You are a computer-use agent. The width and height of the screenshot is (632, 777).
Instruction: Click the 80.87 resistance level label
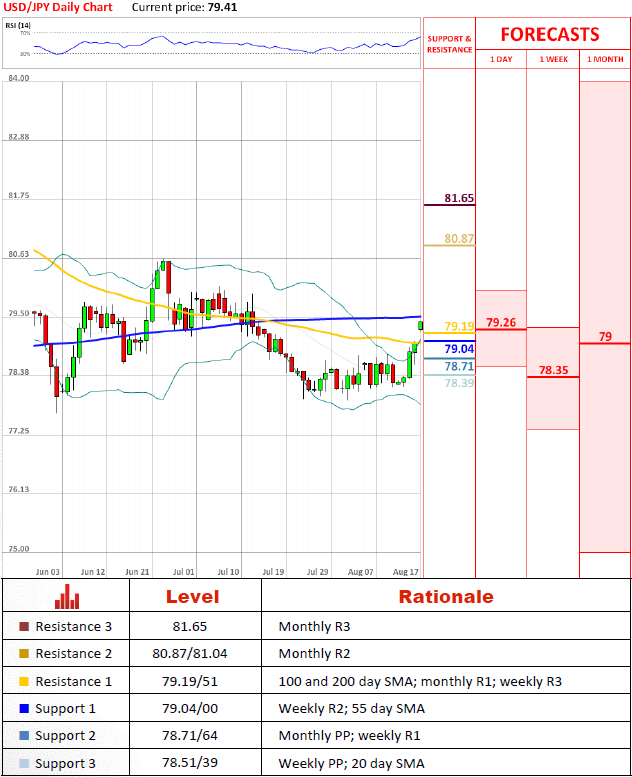pyautogui.click(x=459, y=238)
